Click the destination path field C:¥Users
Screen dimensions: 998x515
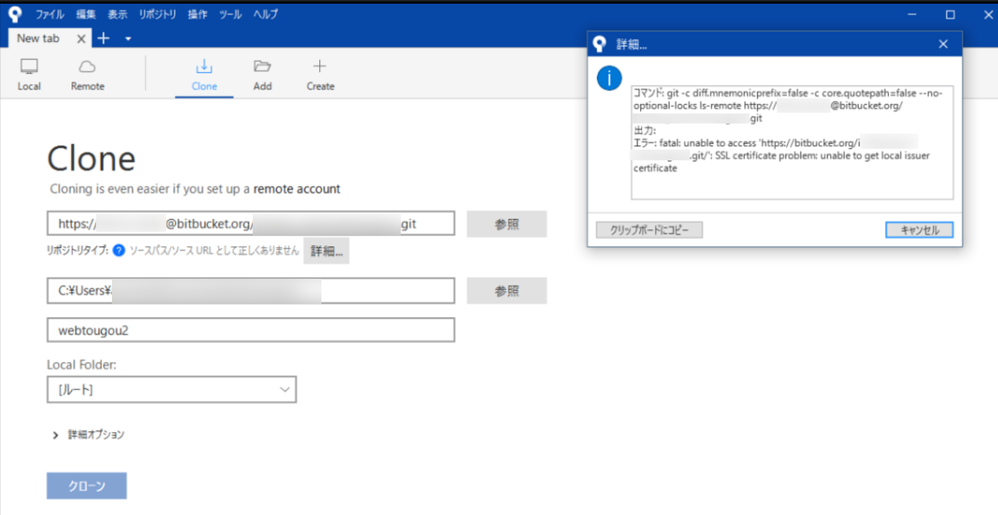point(251,291)
